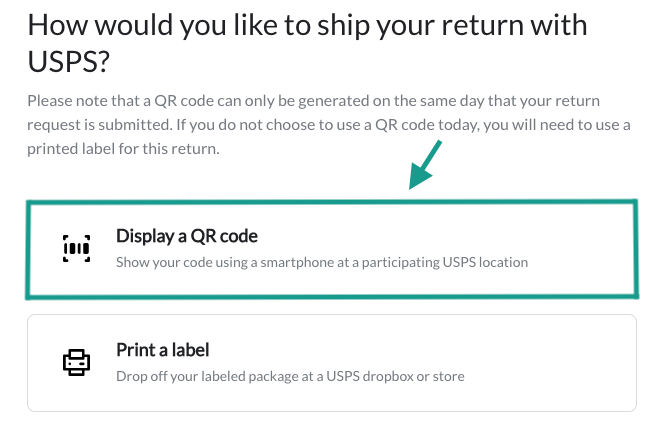Click the "How would you like to ship" heading
The width and height of the screenshot is (661, 437).
(x=308, y=25)
